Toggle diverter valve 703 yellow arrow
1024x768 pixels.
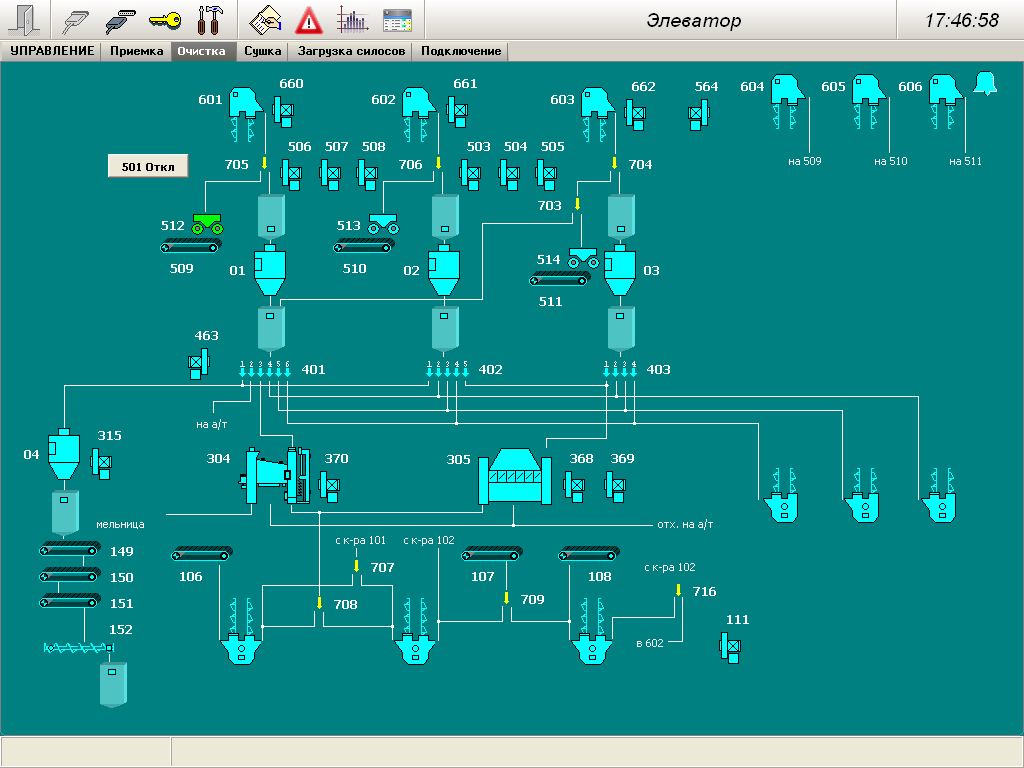click(577, 204)
